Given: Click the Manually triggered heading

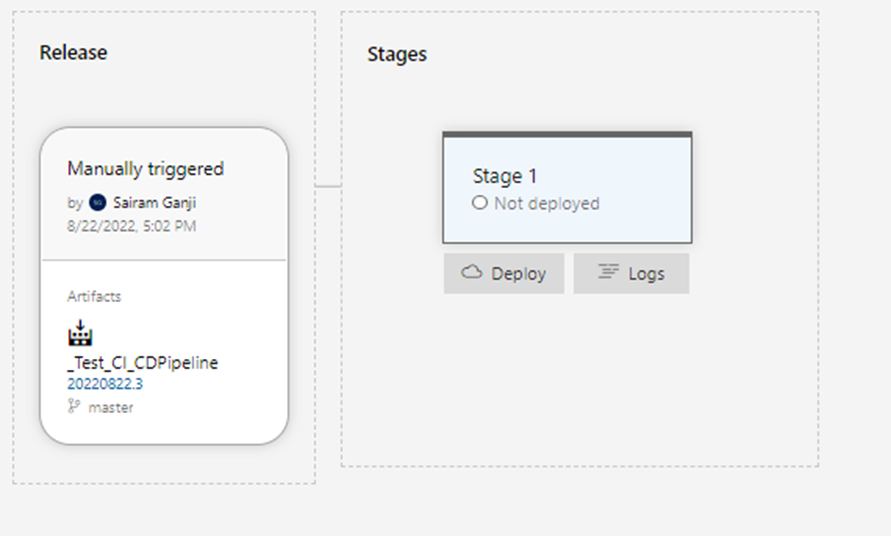Looking at the screenshot, I should coord(145,169).
